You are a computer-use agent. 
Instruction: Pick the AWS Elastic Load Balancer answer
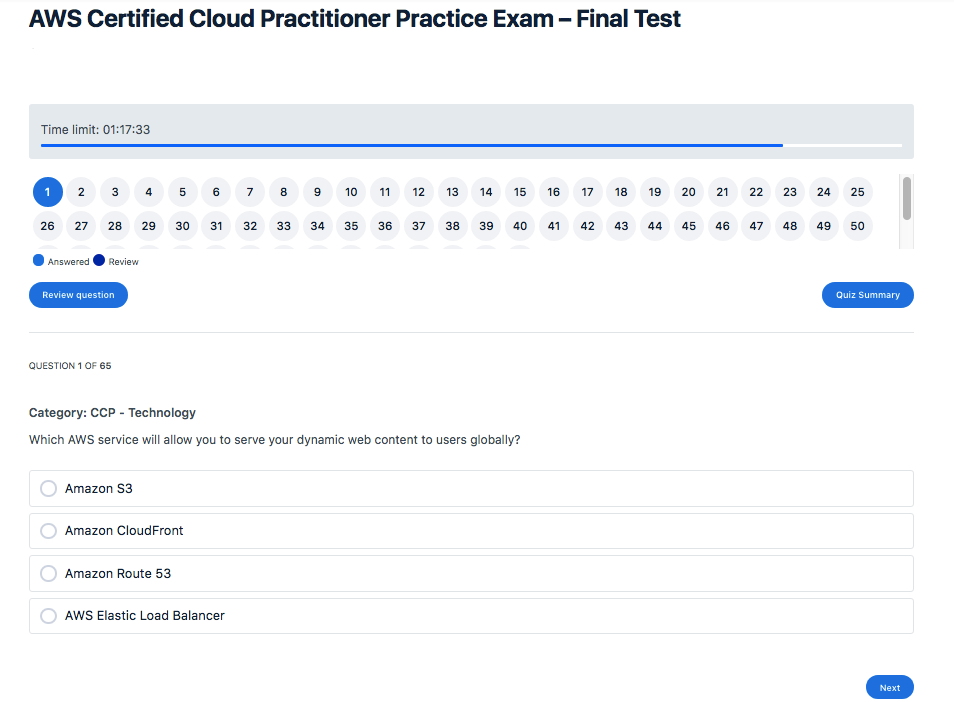click(x=48, y=616)
